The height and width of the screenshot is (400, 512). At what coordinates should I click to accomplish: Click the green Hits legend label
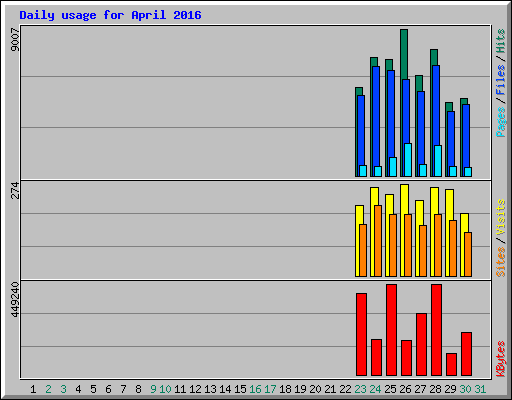(x=501, y=41)
